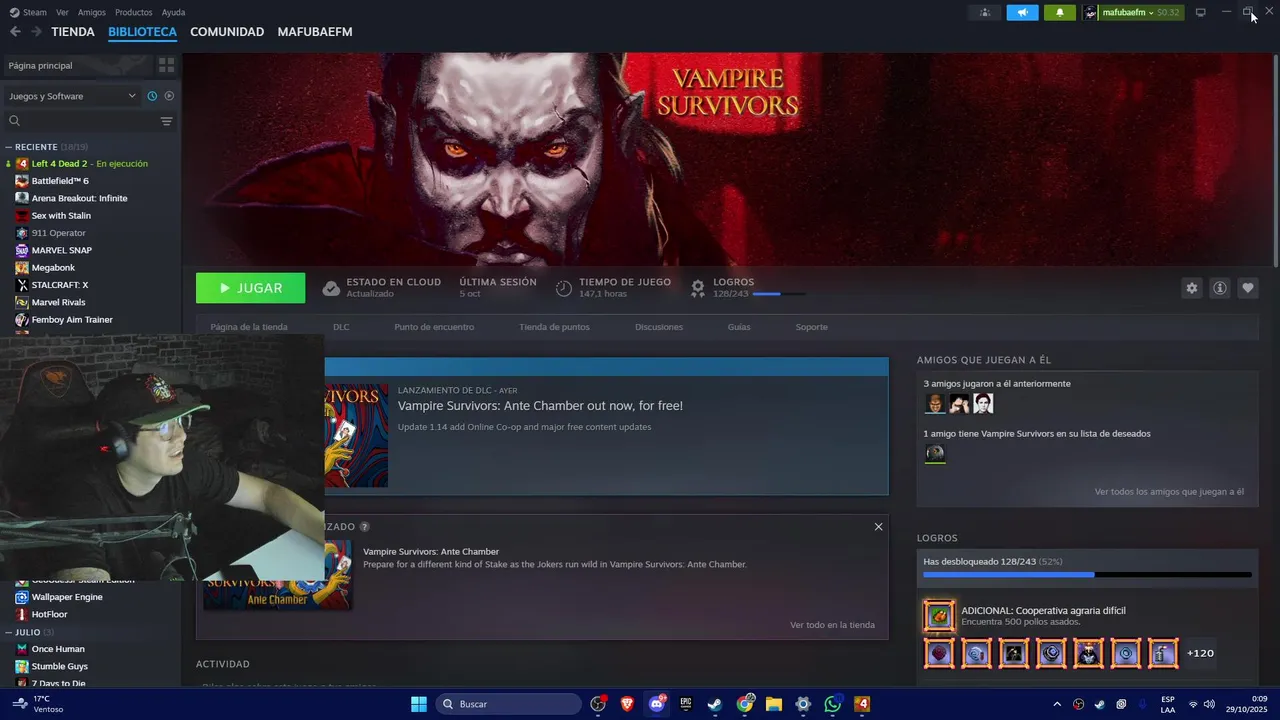View the +120 more achievements
1280x720 pixels.
[x=1200, y=653]
